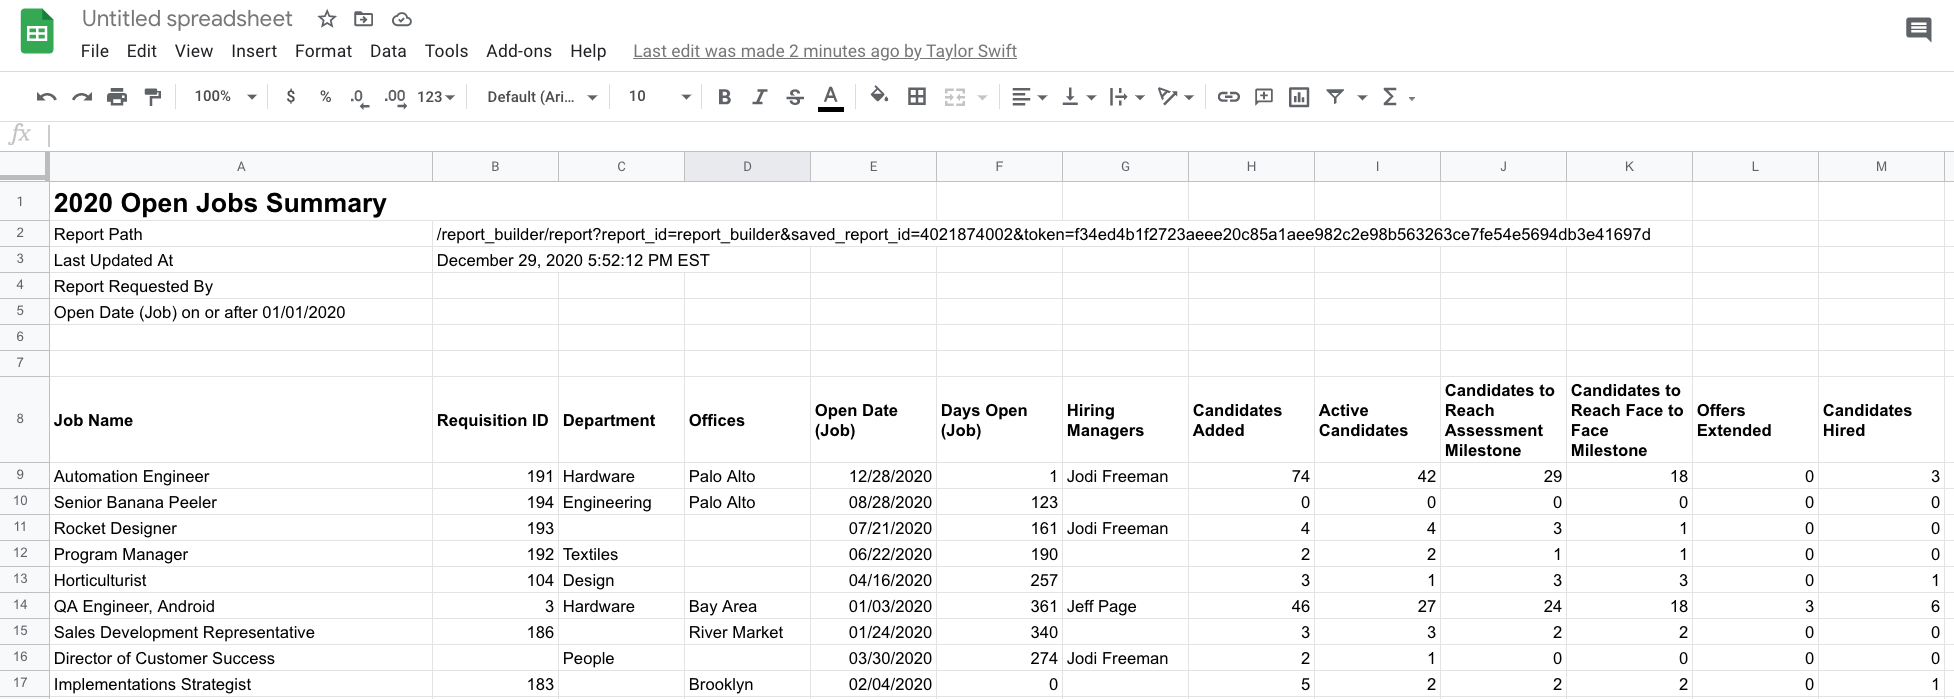This screenshot has width=1954, height=699.
Task: Open the comment history icon
Action: click(x=1918, y=30)
